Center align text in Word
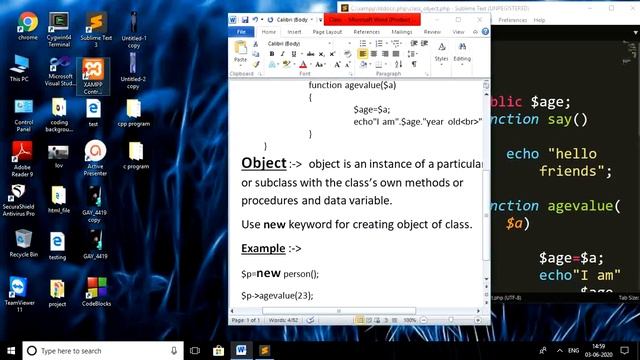This screenshot has width=640, height=360. pyautogui.click(x=373, y=54)
